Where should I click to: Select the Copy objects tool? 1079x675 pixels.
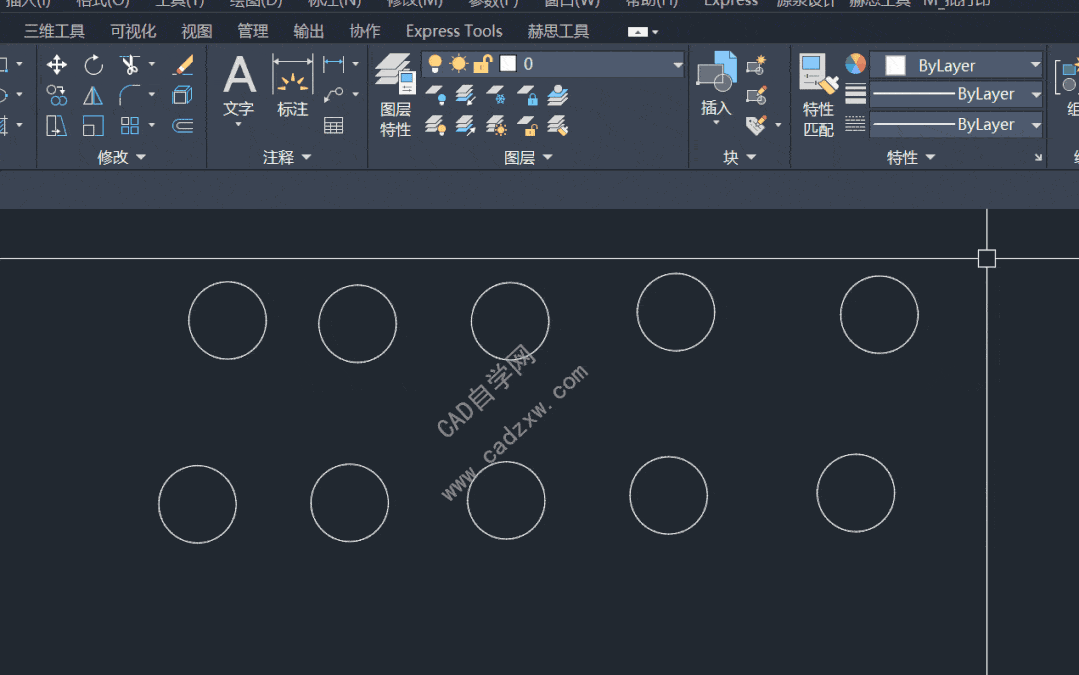56,95
